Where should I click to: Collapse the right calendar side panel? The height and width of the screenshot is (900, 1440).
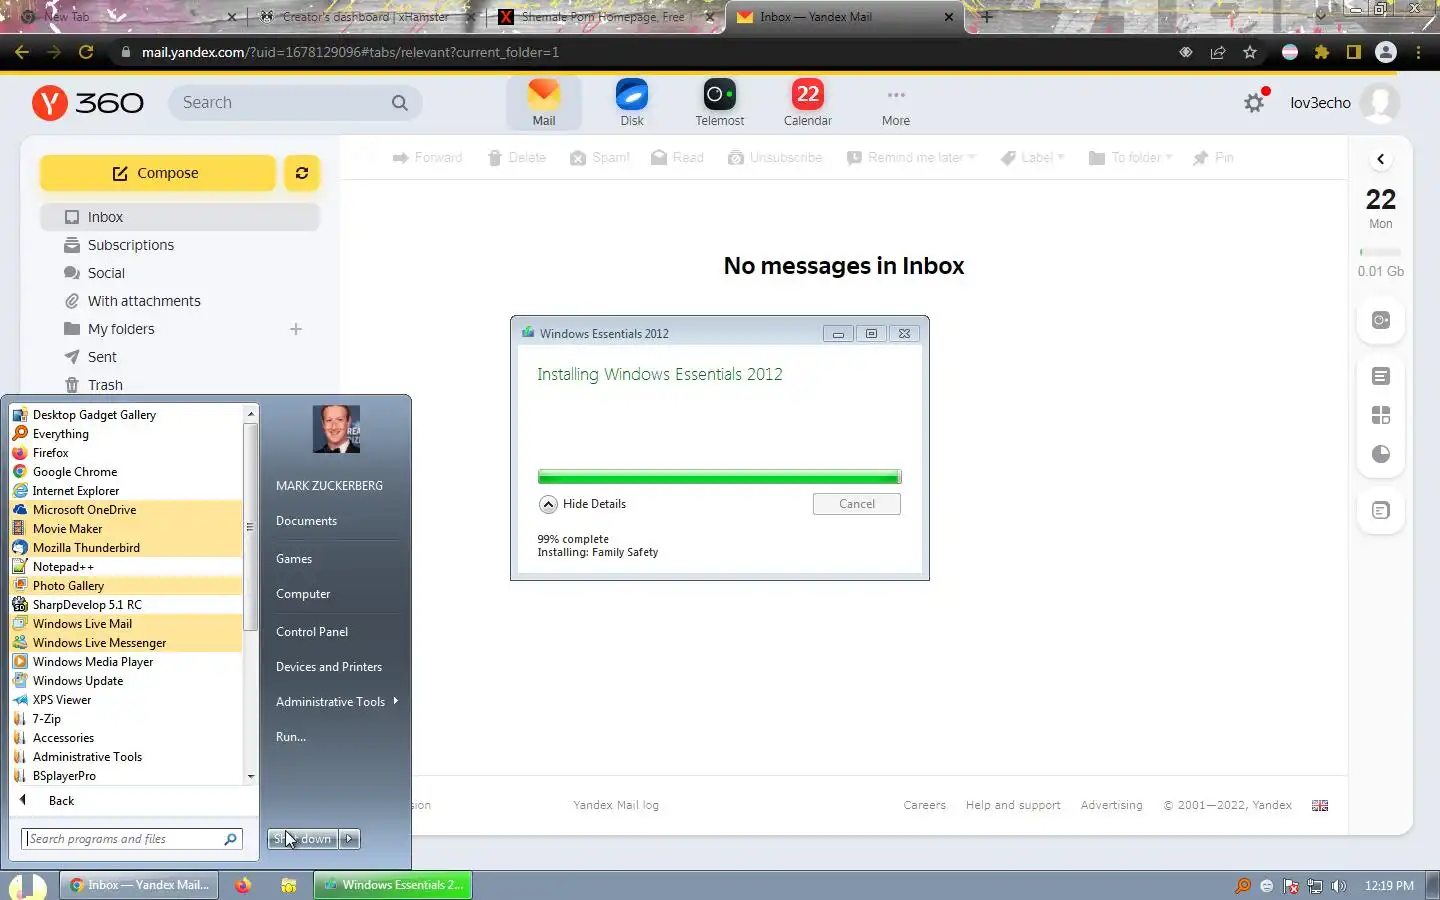(1381, 159)
